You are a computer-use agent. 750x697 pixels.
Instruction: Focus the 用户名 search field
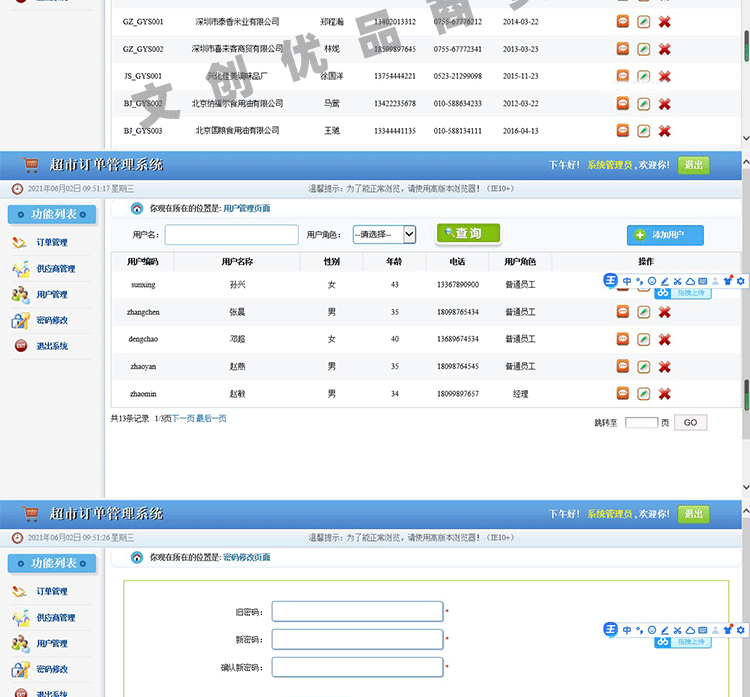[x=232, y=235]
